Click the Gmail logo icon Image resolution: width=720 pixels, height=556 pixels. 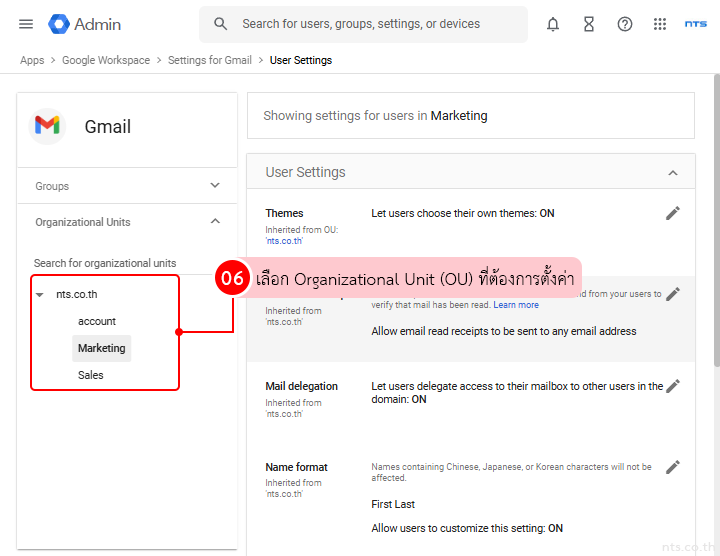point(47,126)
